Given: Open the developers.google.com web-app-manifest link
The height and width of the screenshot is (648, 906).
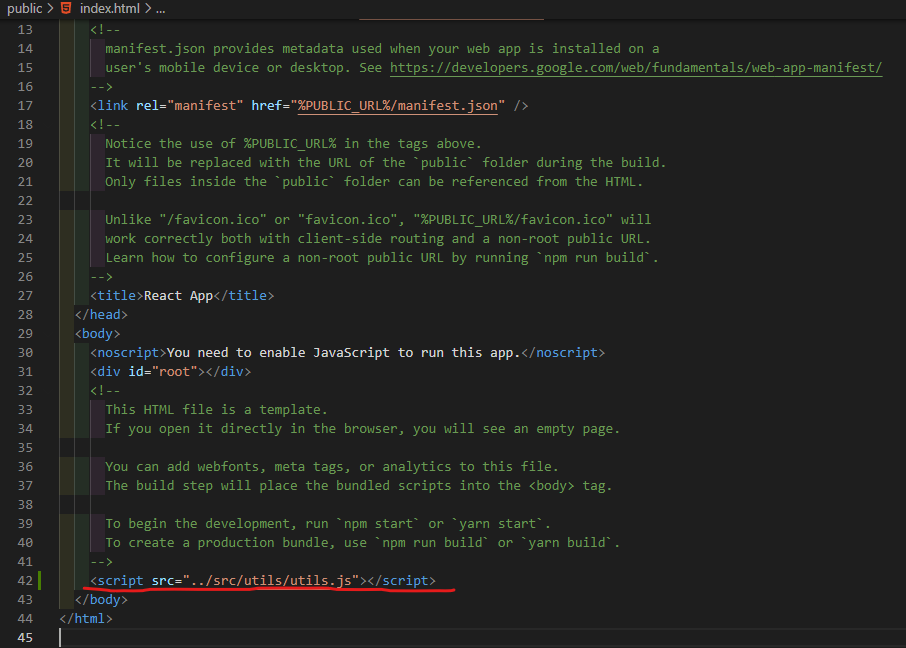Looking at the screenshot, I should (636, 68).
